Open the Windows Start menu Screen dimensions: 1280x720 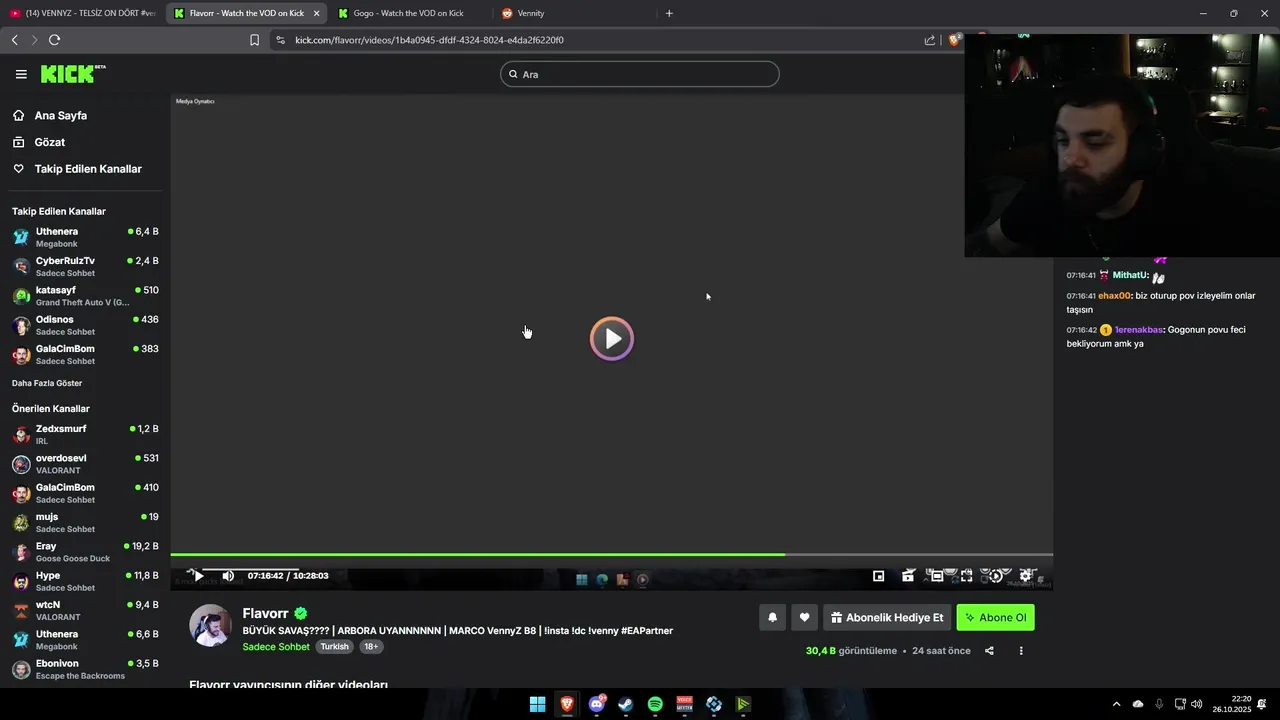(x=537, y=704)
